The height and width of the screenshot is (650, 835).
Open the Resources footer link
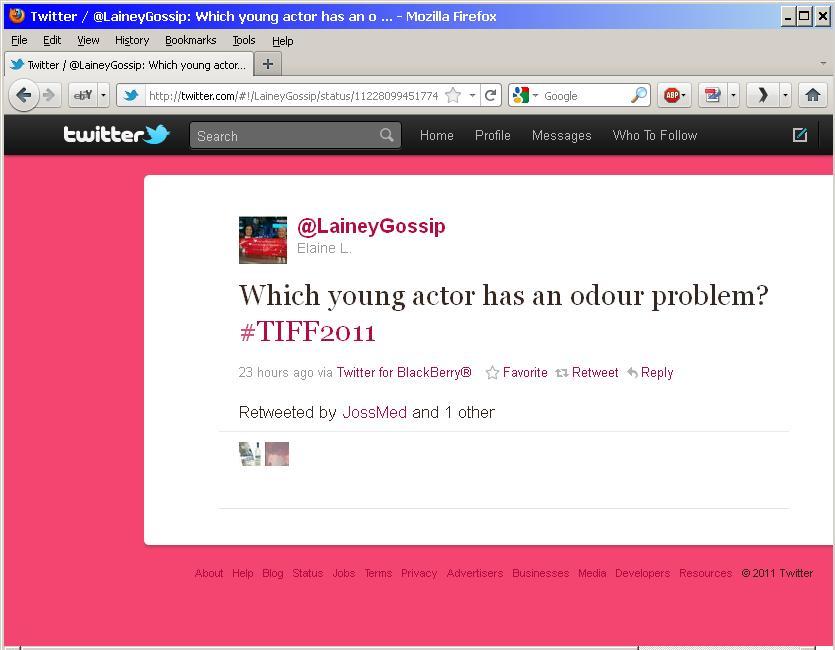(706, 573)
